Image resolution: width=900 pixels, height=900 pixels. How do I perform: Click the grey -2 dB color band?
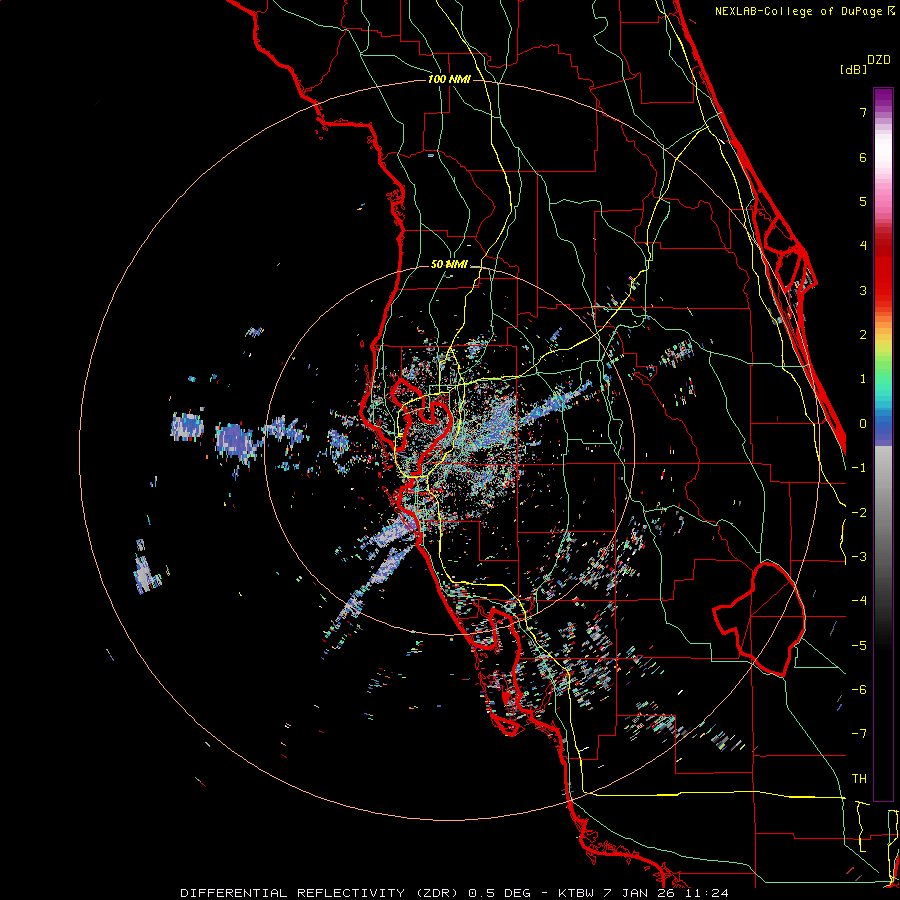click(883, 512)
